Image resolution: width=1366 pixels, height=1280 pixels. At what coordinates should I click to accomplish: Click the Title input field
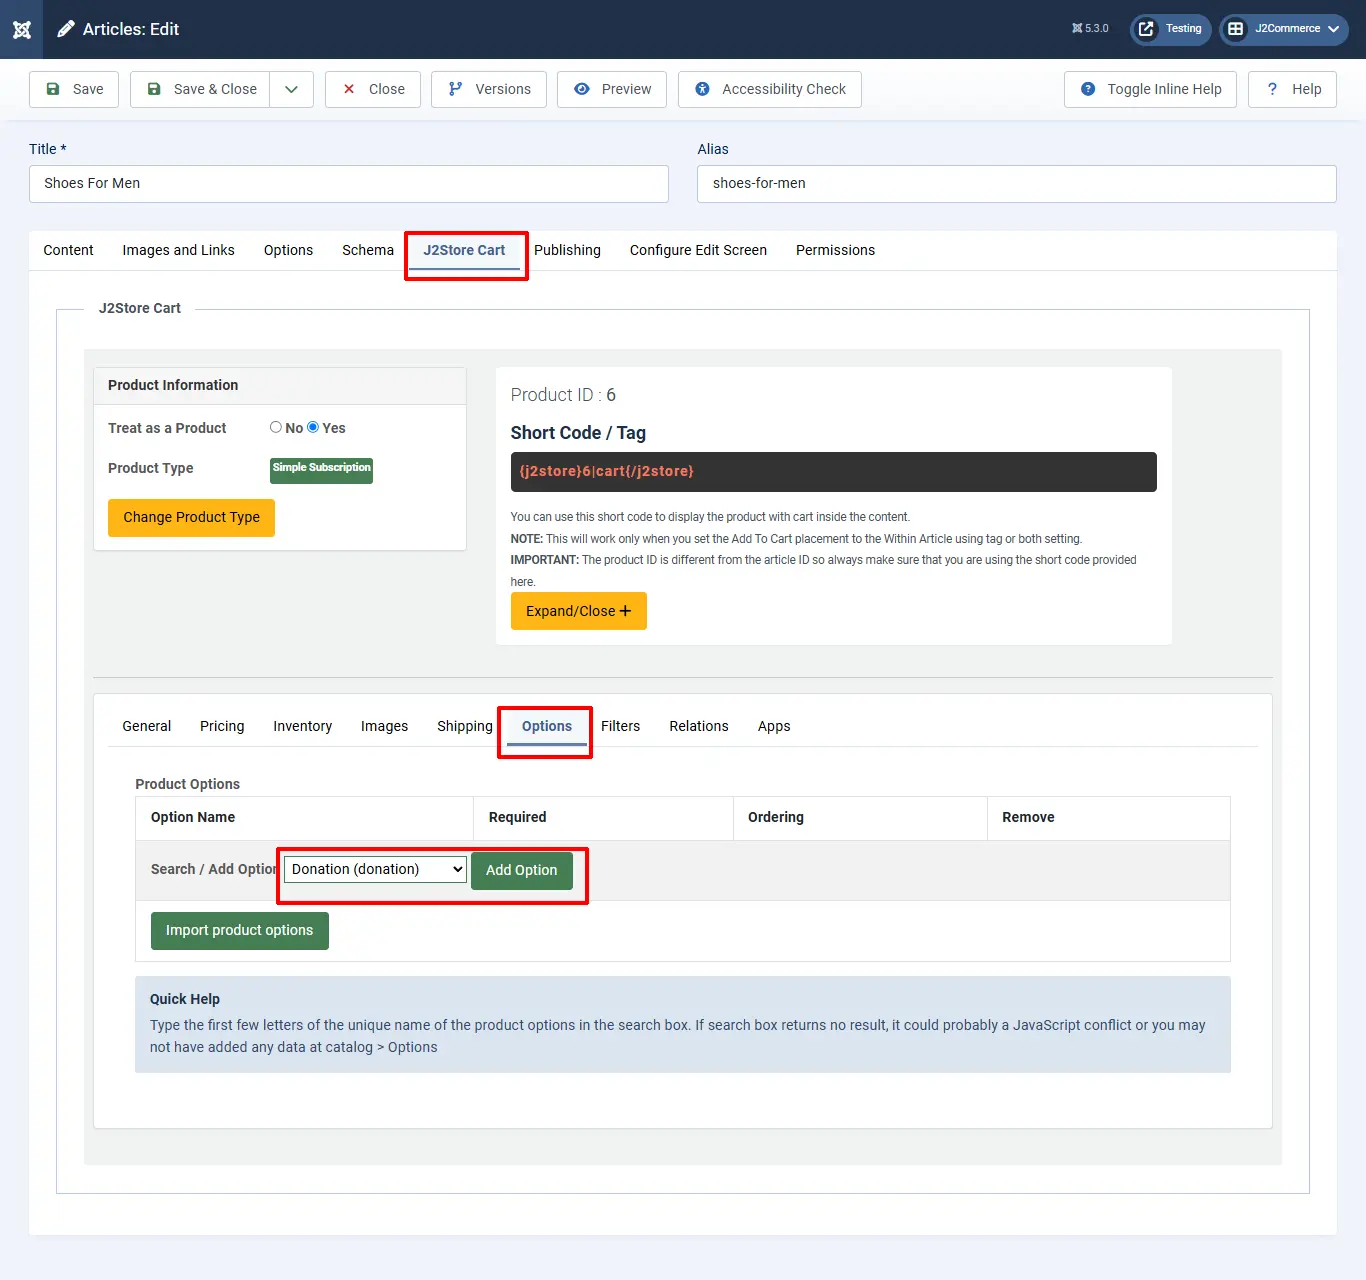point(349,184)
